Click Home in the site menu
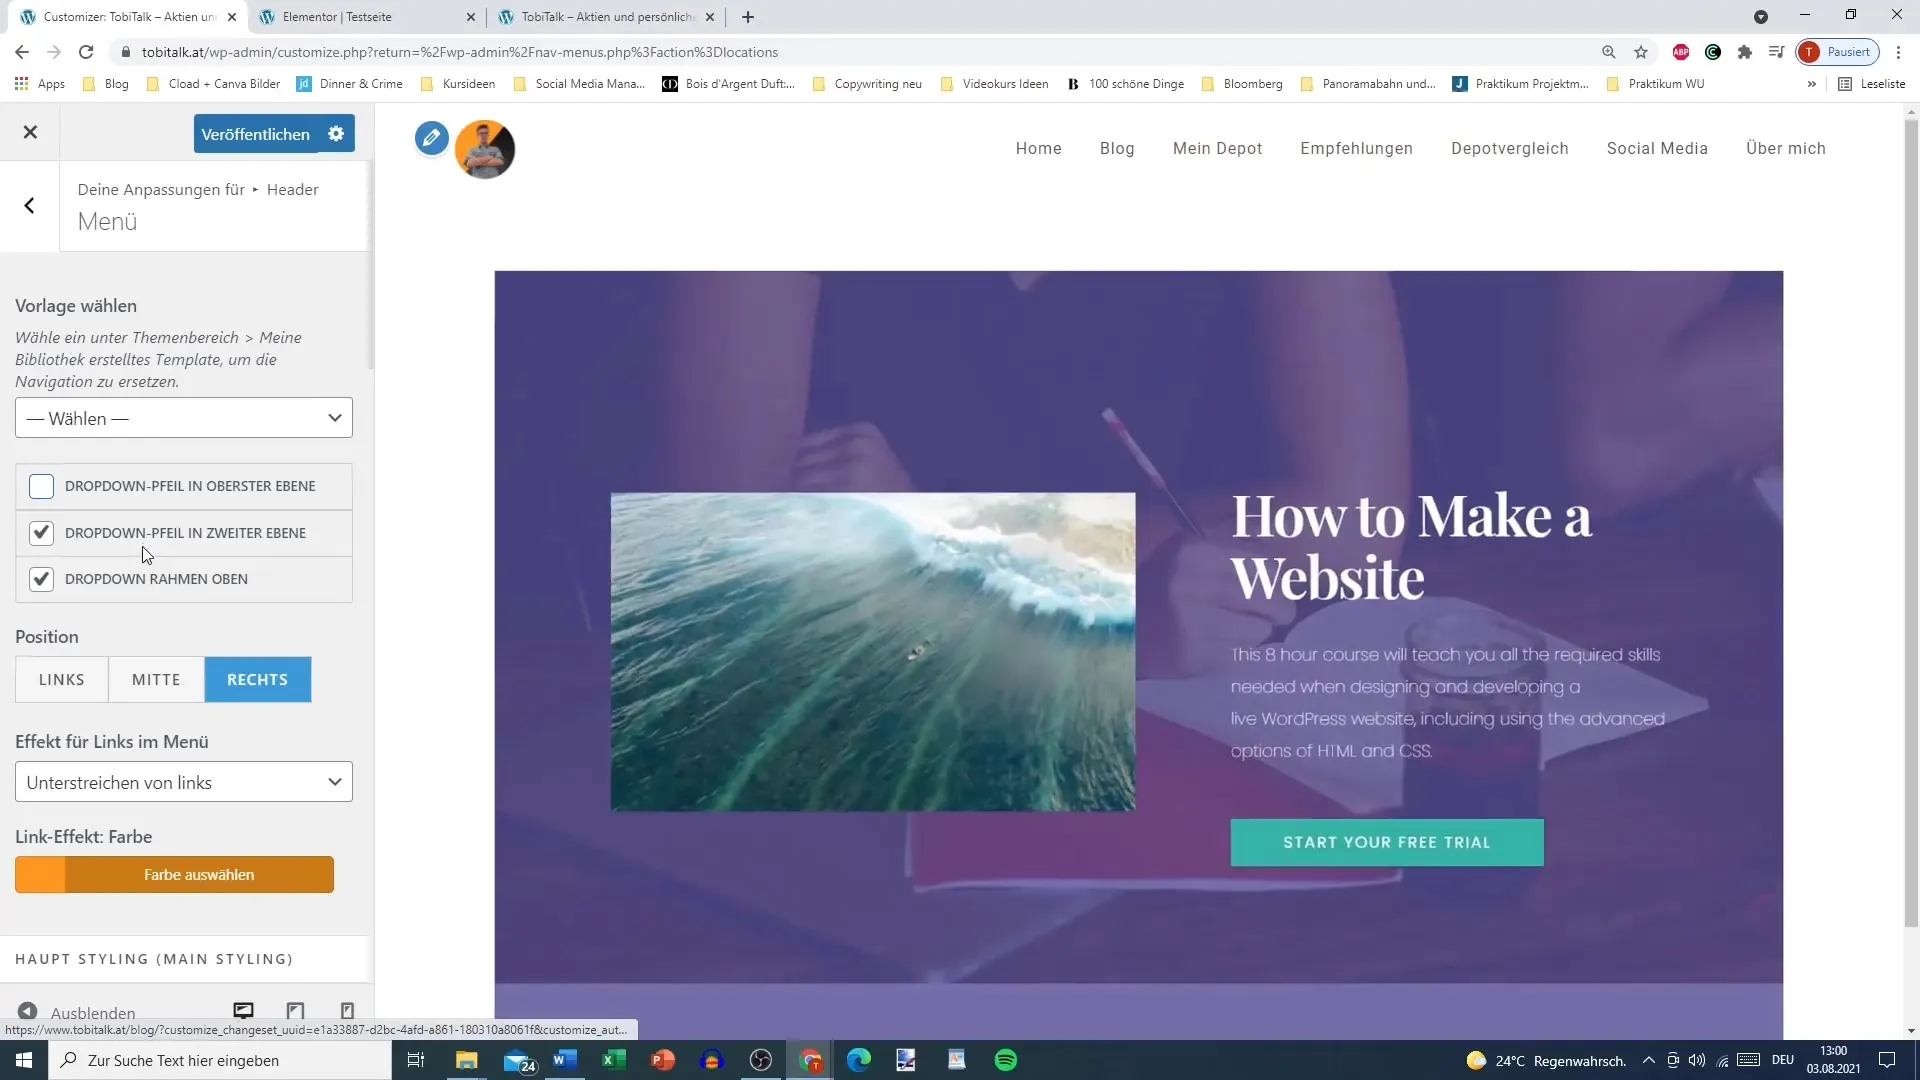The image size is (1920, 1080). tap(1038, 148)
